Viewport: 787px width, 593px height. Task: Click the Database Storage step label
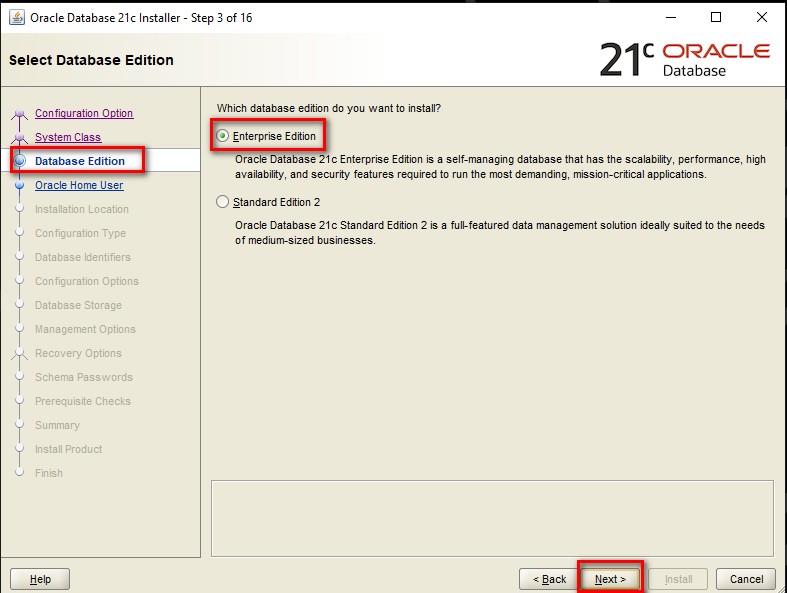(x=78, y=305)
